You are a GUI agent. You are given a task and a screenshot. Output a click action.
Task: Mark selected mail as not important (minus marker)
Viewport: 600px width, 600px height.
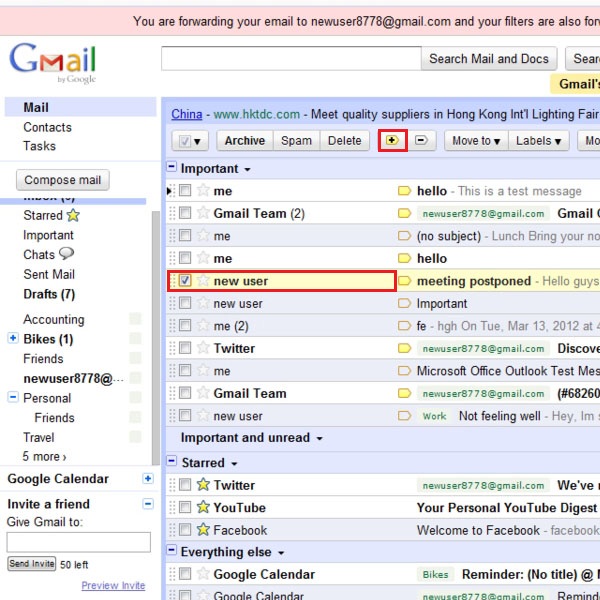pos(421,140)
